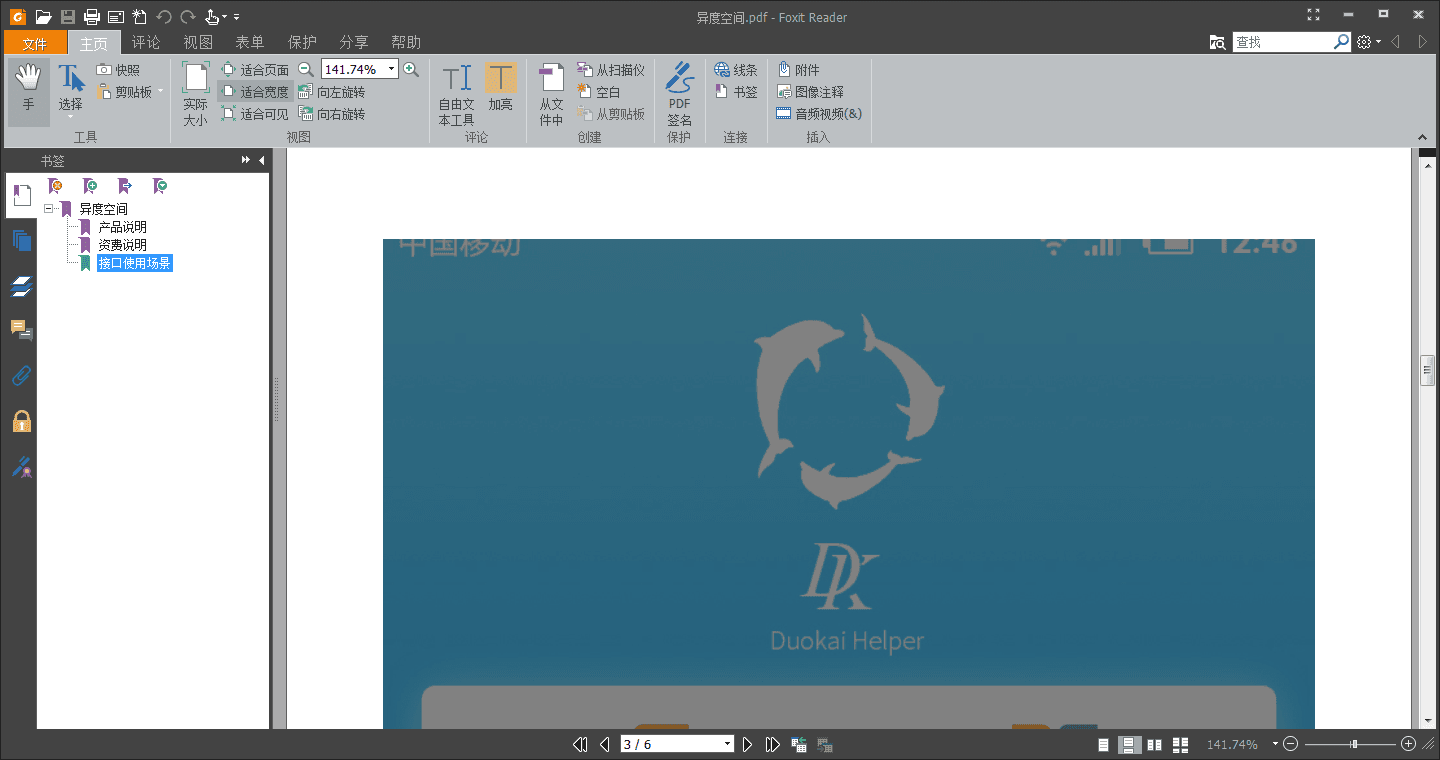
Task: Switch to the Help (帮助) tab
Action: coord(406,42)
